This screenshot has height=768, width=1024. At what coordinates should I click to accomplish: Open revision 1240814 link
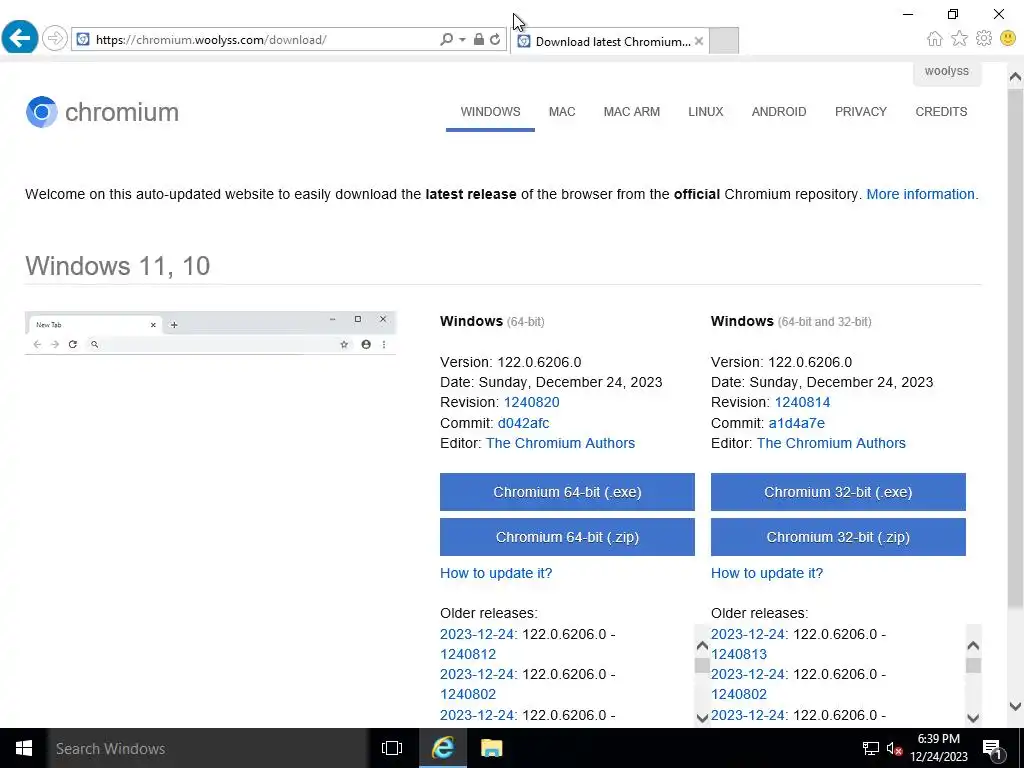pyautogui.click(x=802, y=402)
